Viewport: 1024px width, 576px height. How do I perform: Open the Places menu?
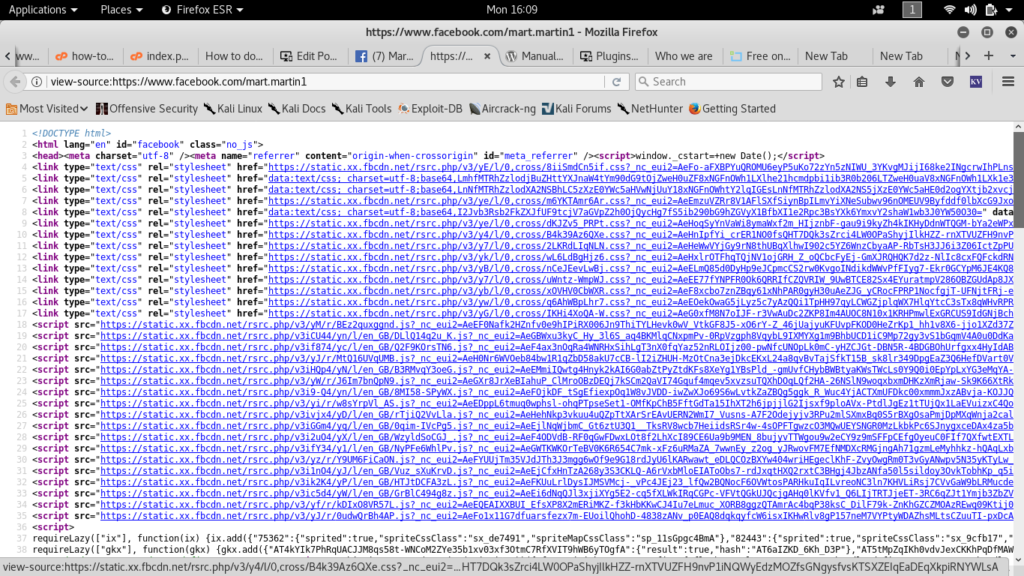[x=121, y=10]
